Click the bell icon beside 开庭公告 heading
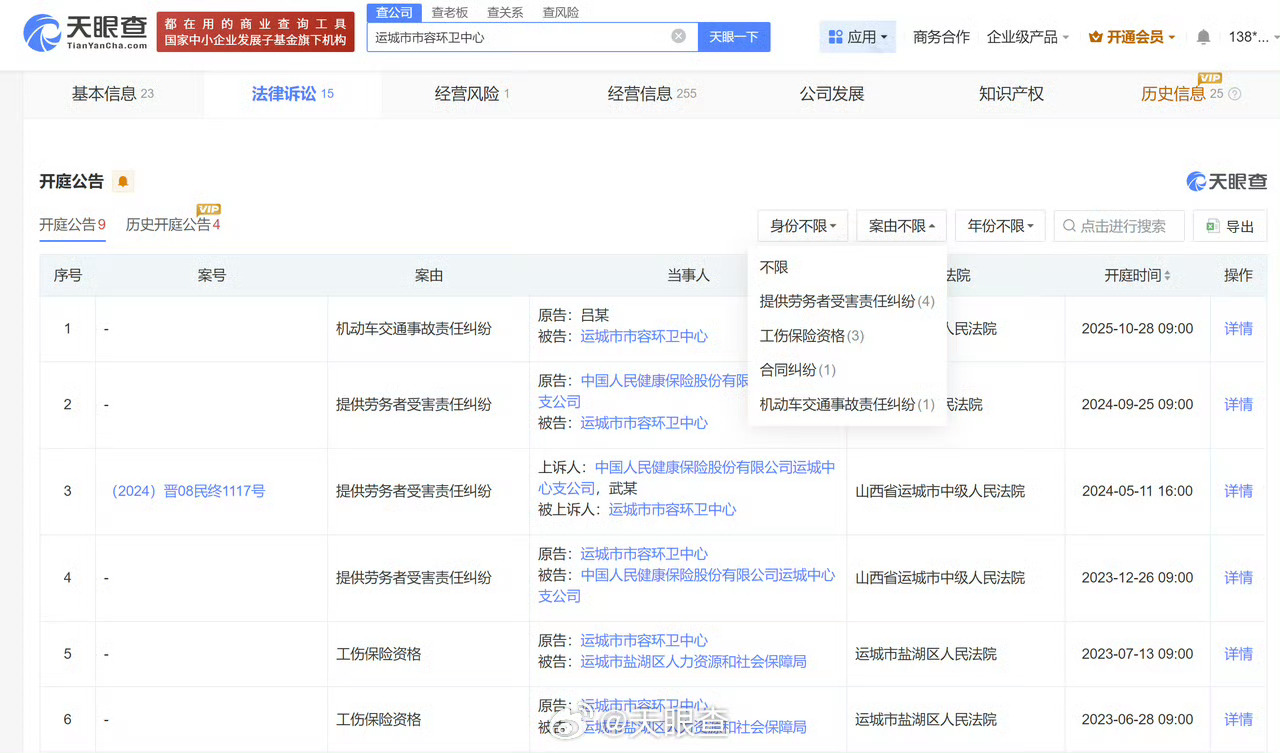 coord(123,182)
